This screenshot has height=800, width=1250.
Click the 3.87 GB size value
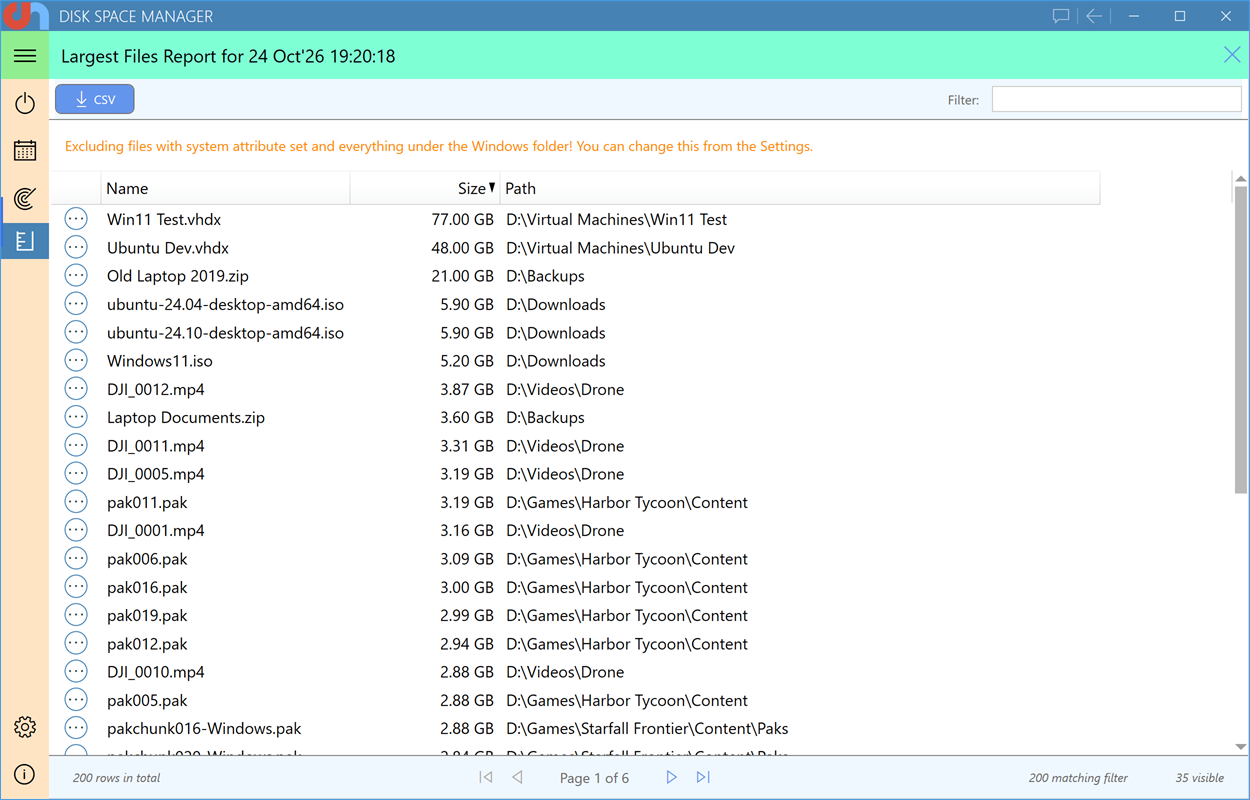click(467, 389)
